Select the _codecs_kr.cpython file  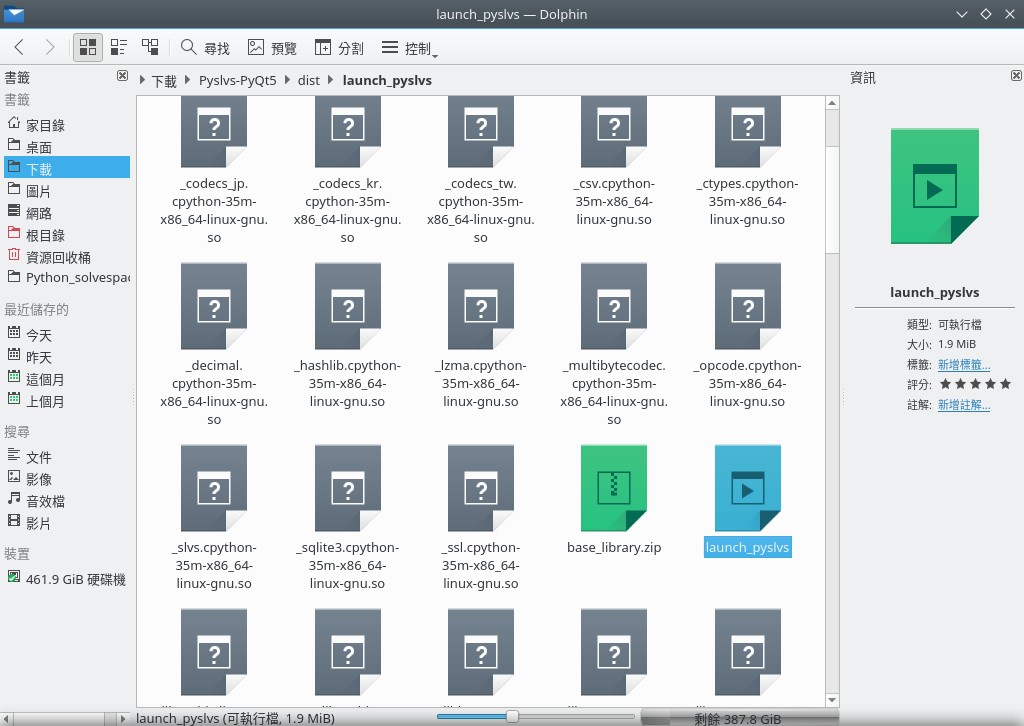pos(347,171)
